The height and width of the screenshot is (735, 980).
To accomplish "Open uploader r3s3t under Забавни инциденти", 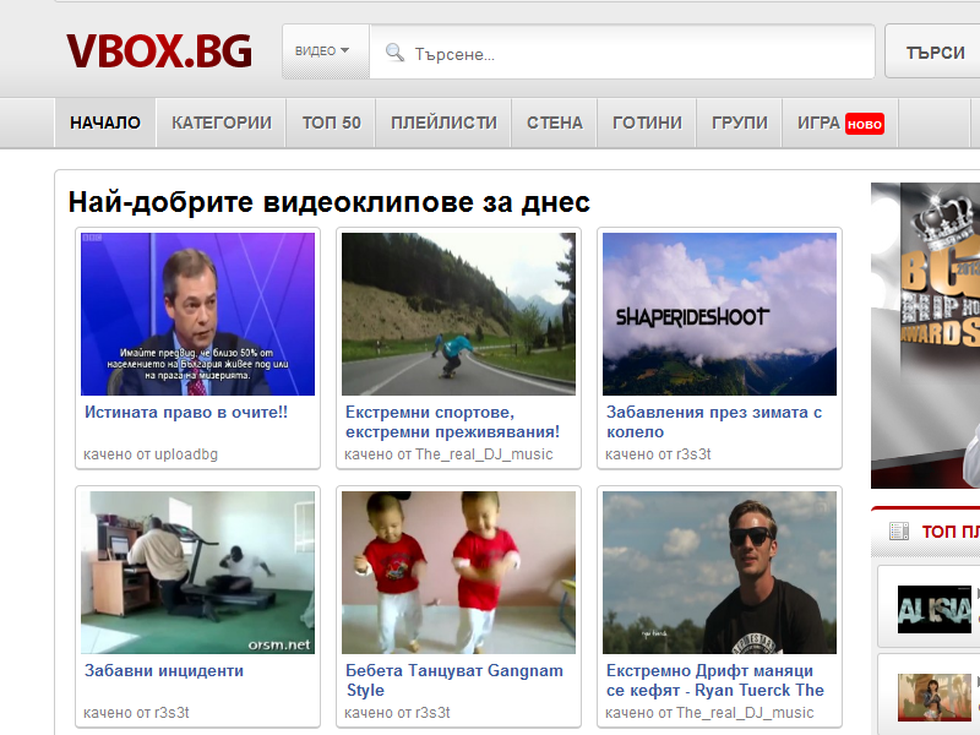I will pyautogui.click(x=172, y=712).
